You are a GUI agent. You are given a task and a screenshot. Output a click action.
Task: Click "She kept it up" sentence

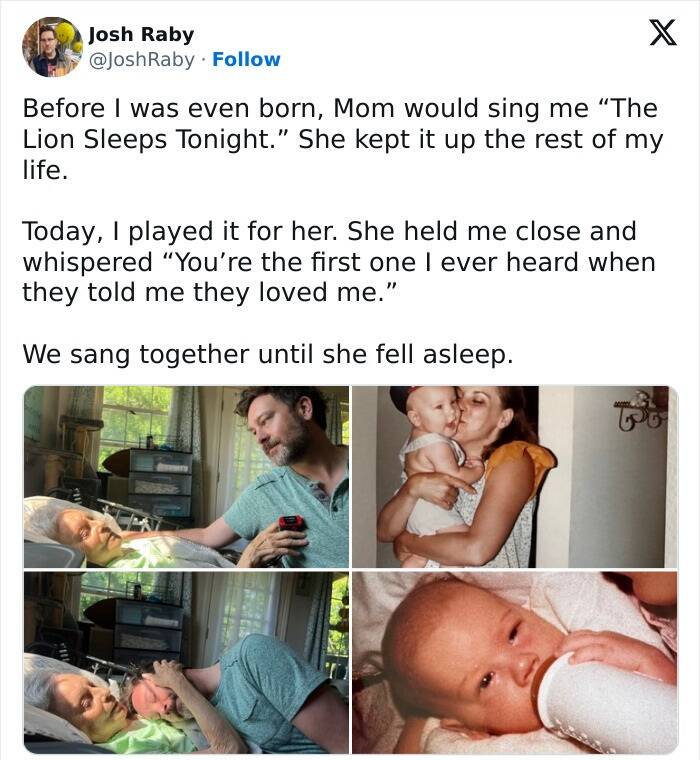pos(480,140)
